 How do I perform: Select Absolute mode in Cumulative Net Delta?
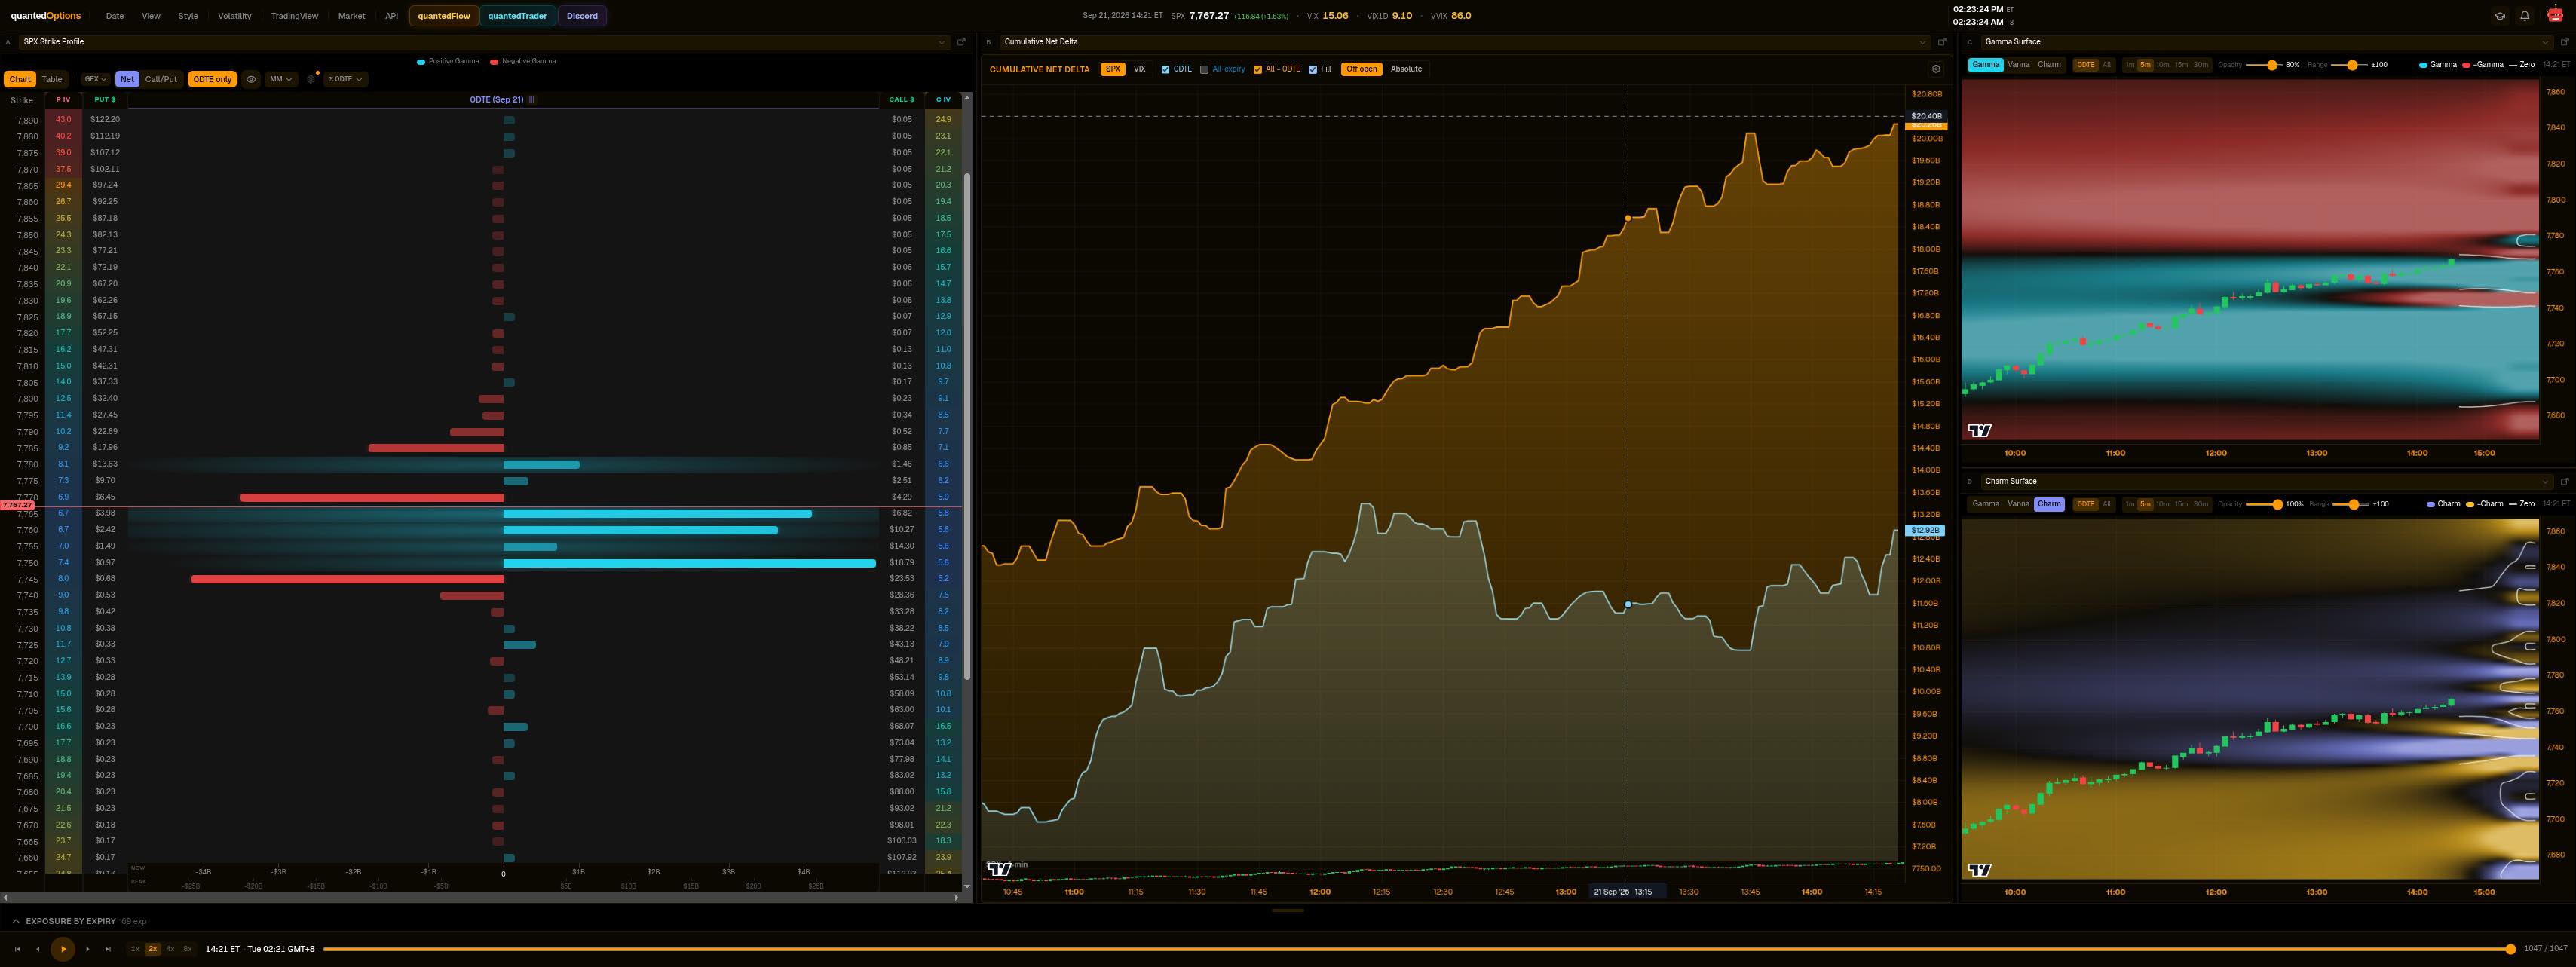[1406, 69]
